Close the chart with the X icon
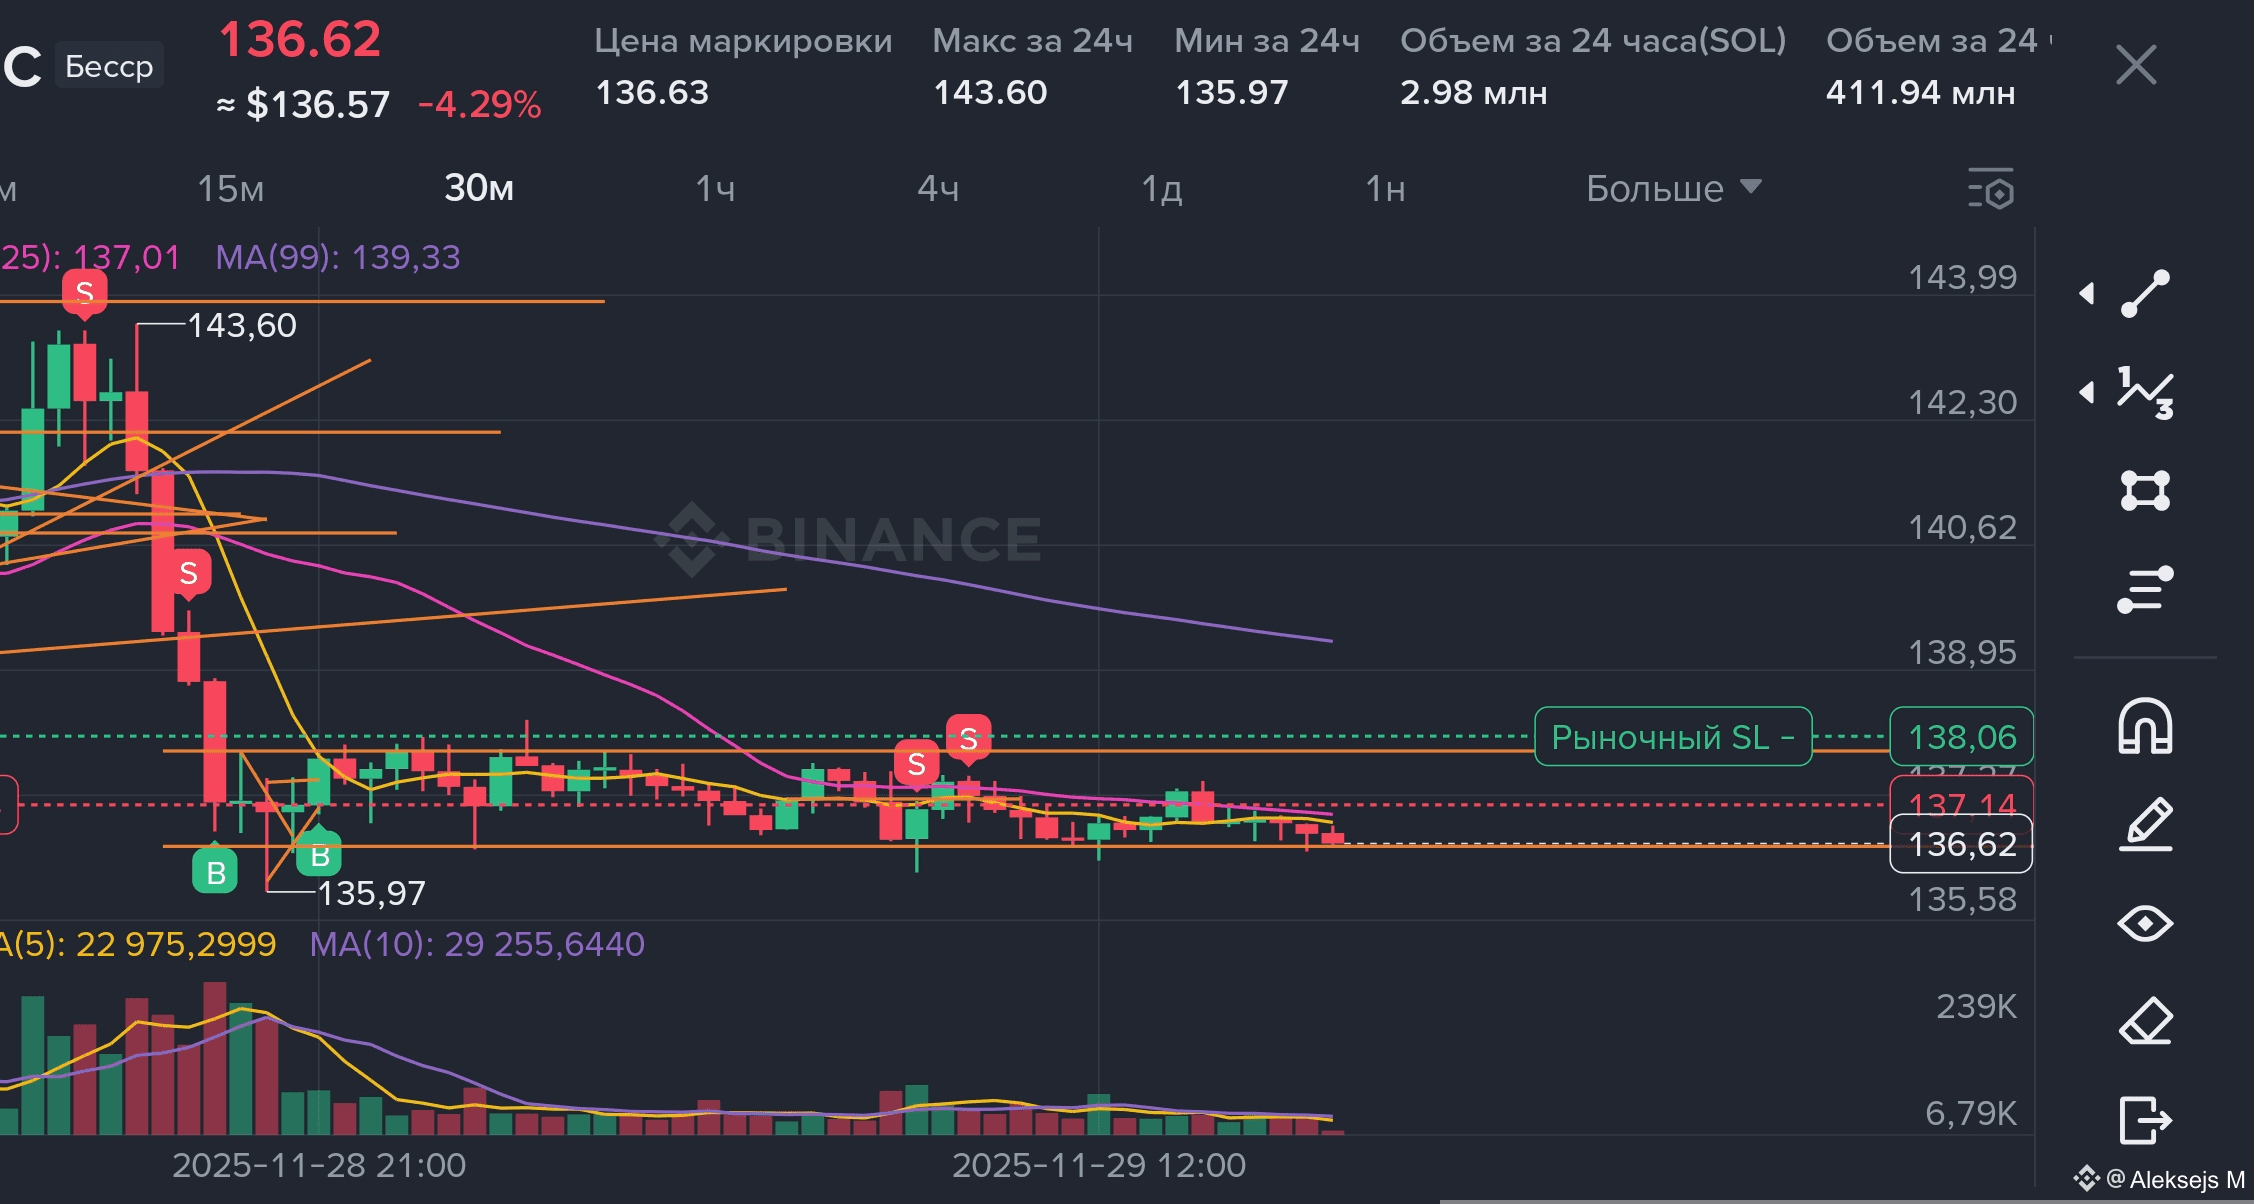Viewport: 2254px width, 1204px height. [2136, 66]
